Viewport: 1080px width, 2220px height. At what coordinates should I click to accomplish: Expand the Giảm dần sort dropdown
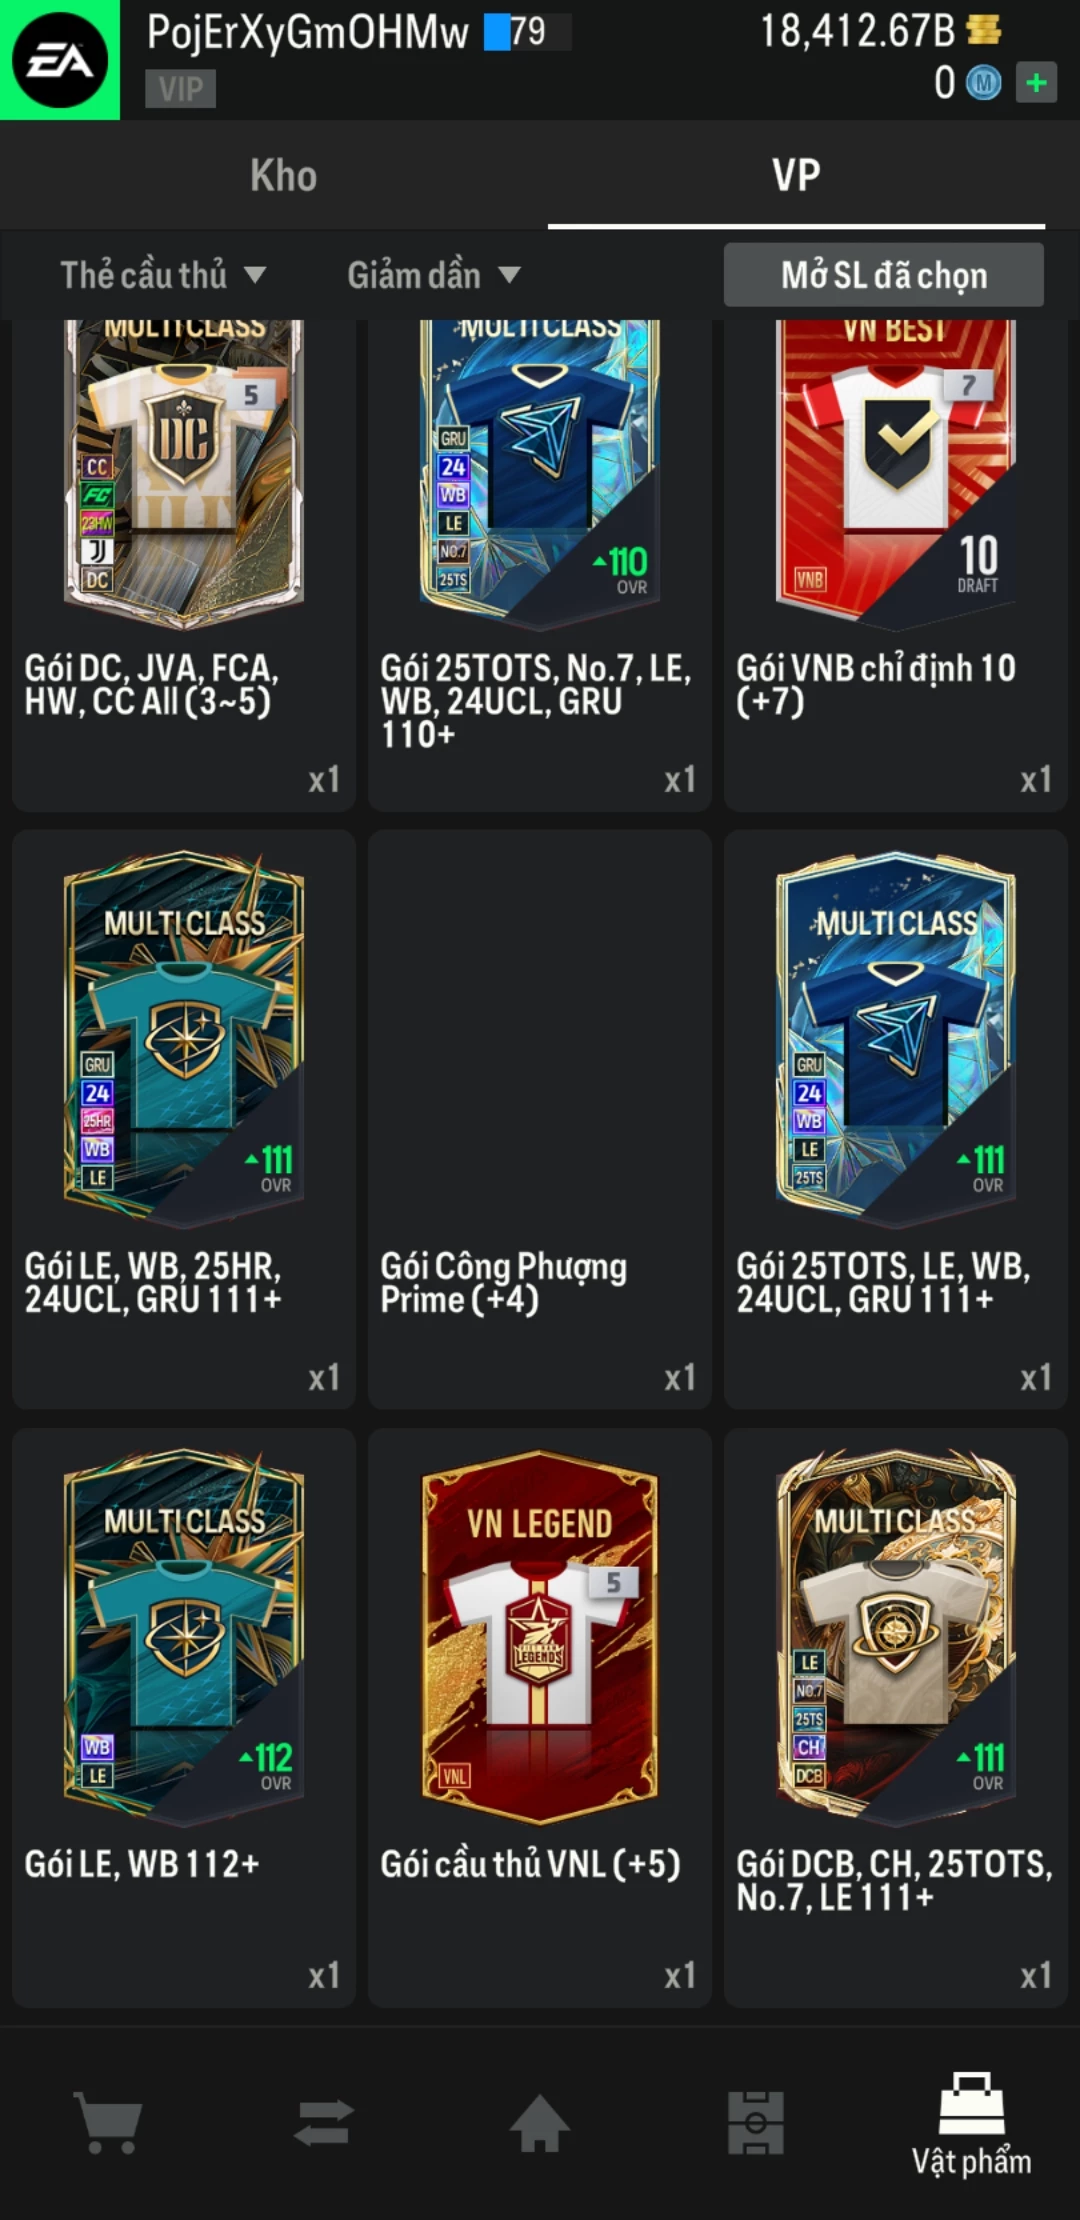(434, 275)
